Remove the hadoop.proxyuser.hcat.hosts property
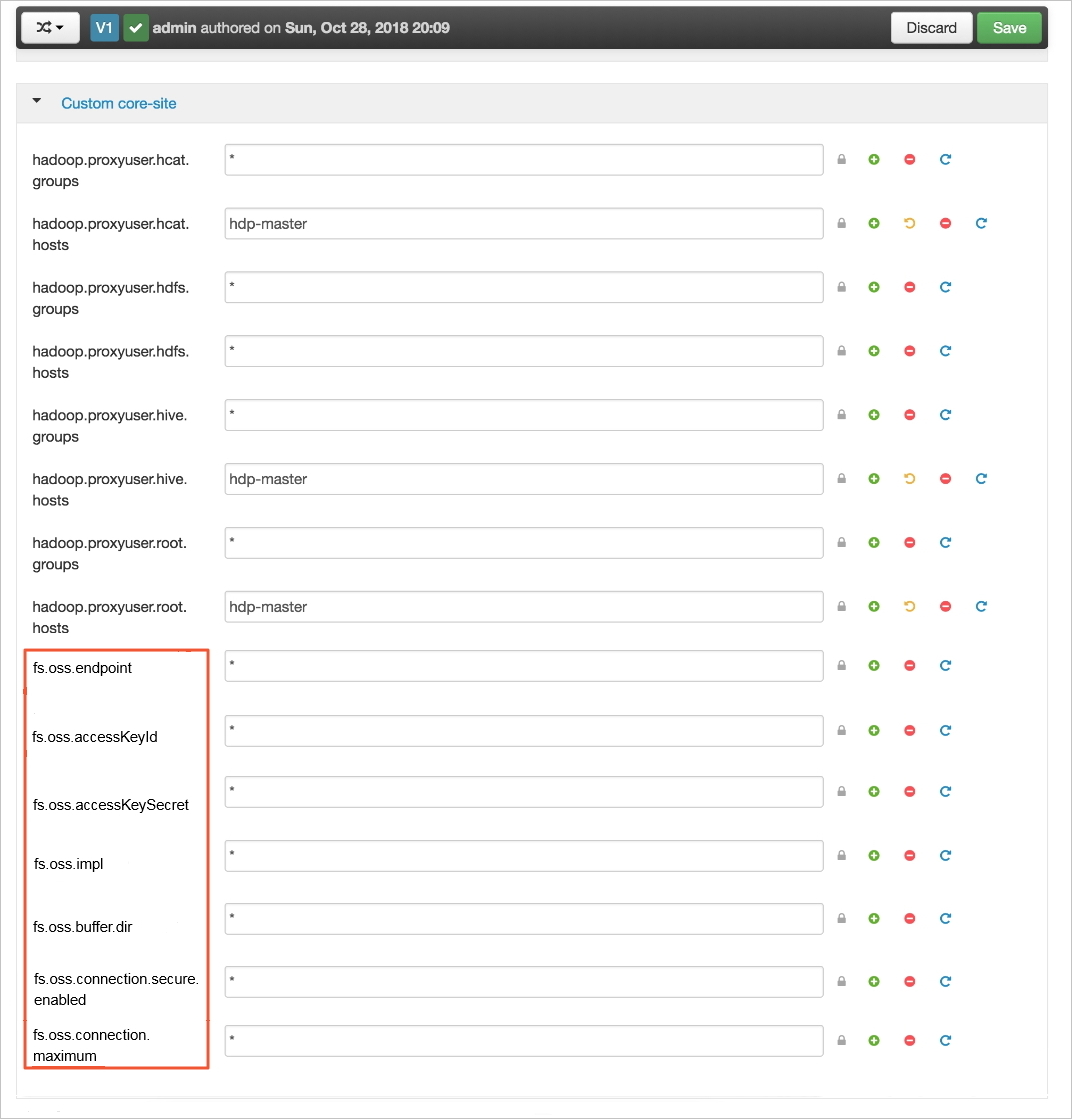This screenshot has width=1072, height=1119. [x=945, y=223]
